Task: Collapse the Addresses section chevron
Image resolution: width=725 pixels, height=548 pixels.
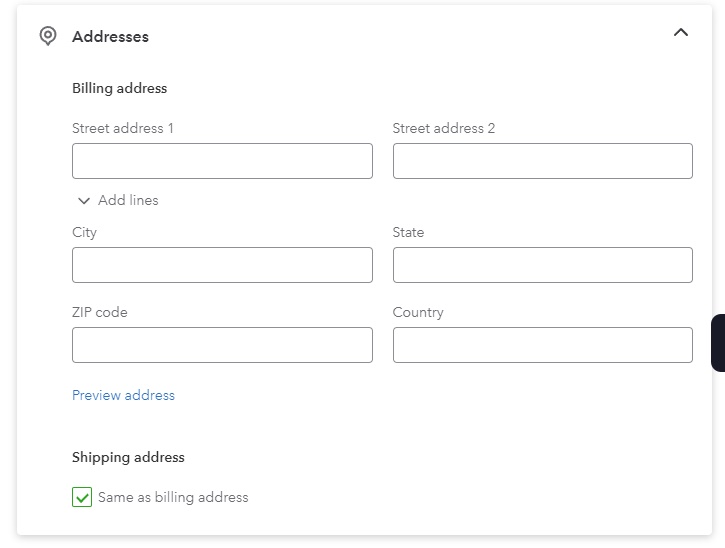Action: 681,32
